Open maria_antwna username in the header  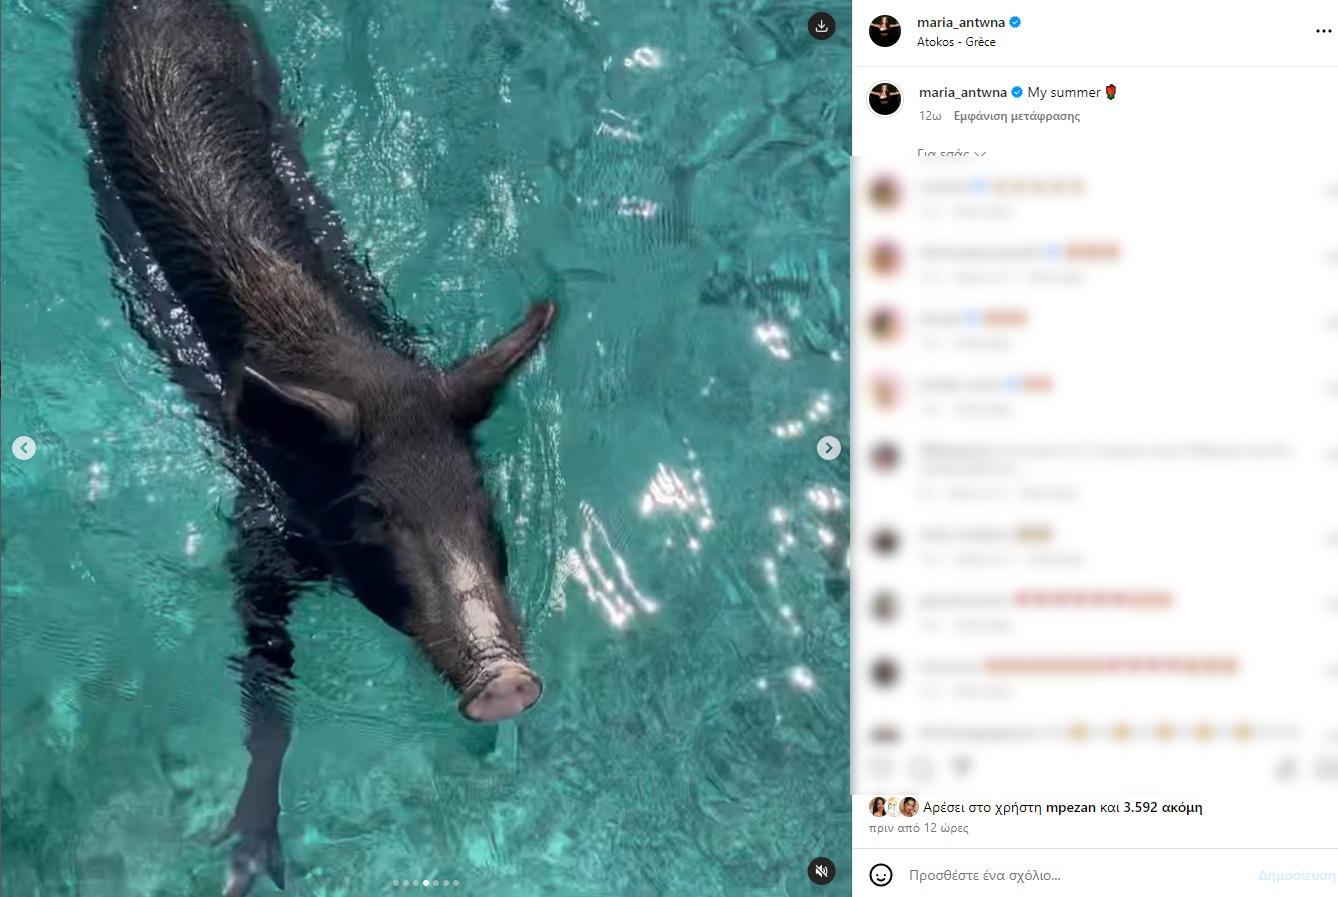(x=961, y=22)
